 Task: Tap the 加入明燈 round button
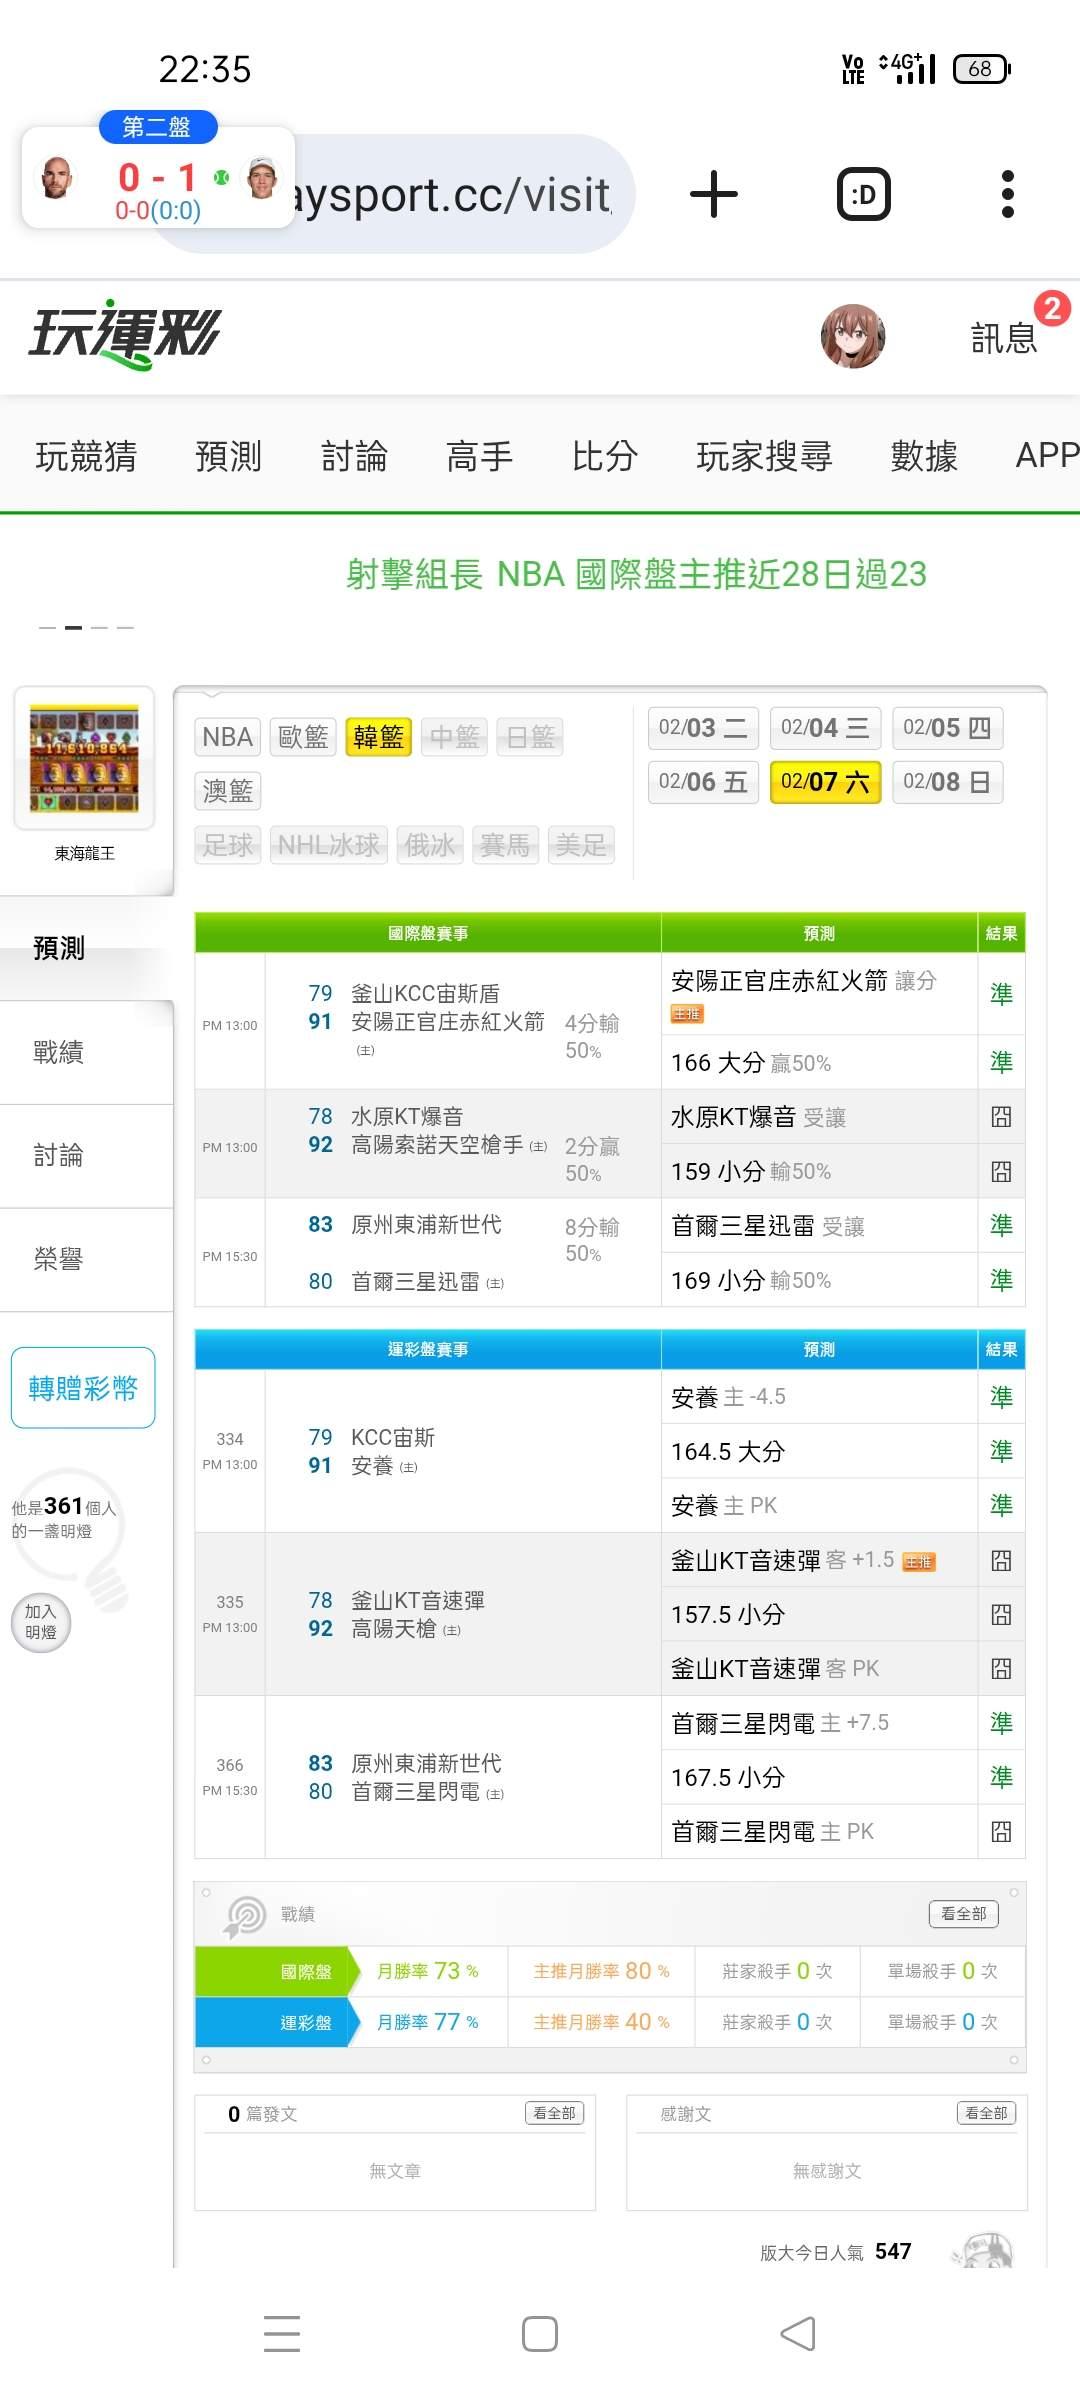coord(41,1622)
